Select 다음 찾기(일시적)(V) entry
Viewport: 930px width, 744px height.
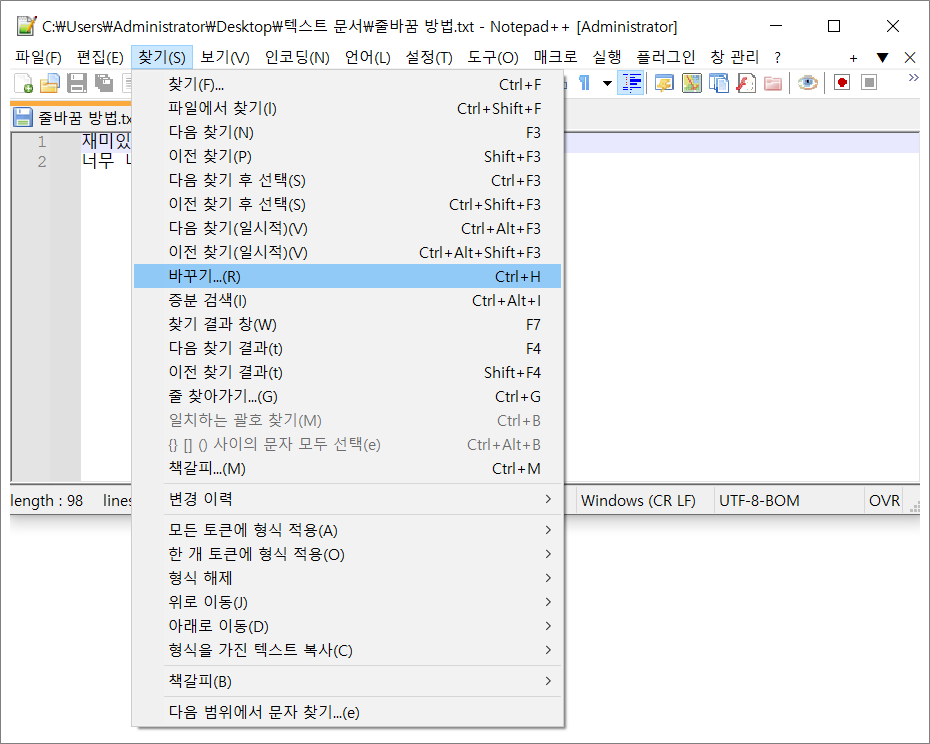[x=348, y=228]
